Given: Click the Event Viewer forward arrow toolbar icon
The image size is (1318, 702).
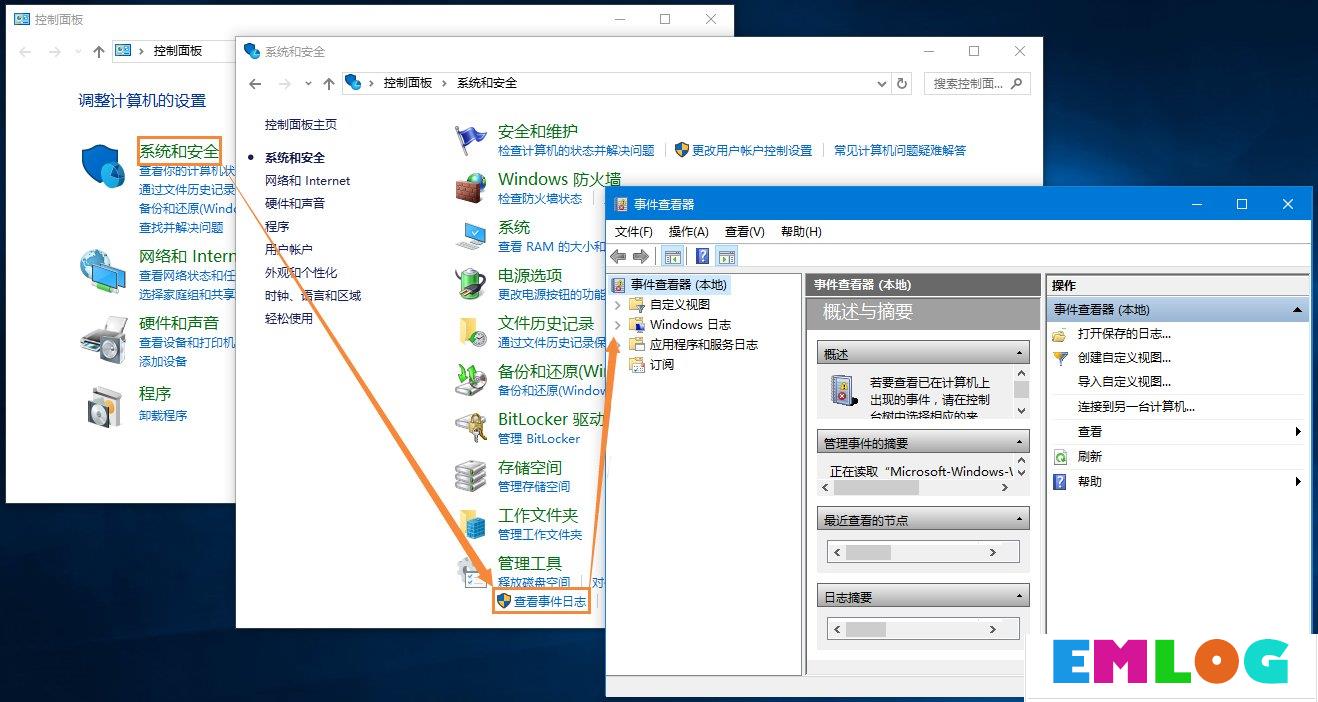Looking at the screenshot, I should tap(641, 257).
